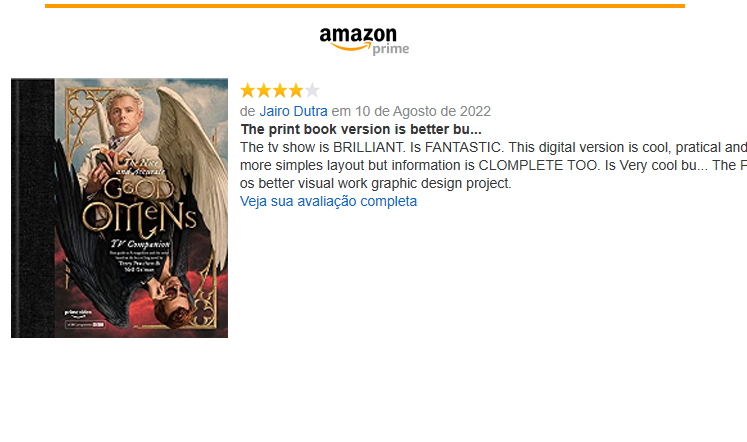Click the black spine of the book cover

point(32,208)
